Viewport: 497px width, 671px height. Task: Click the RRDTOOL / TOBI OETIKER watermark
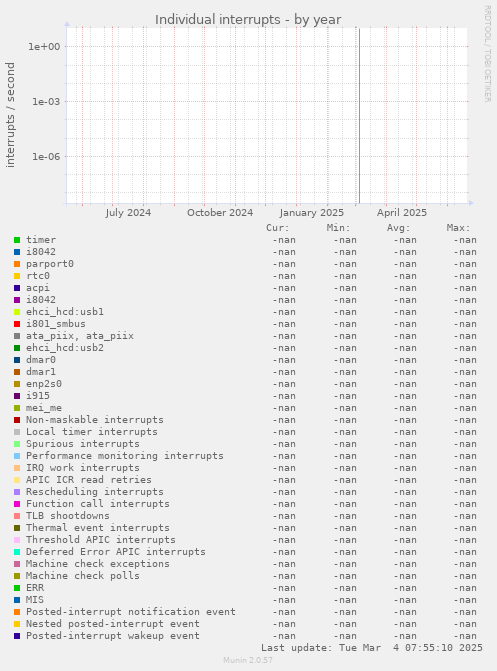coord(488,53)
